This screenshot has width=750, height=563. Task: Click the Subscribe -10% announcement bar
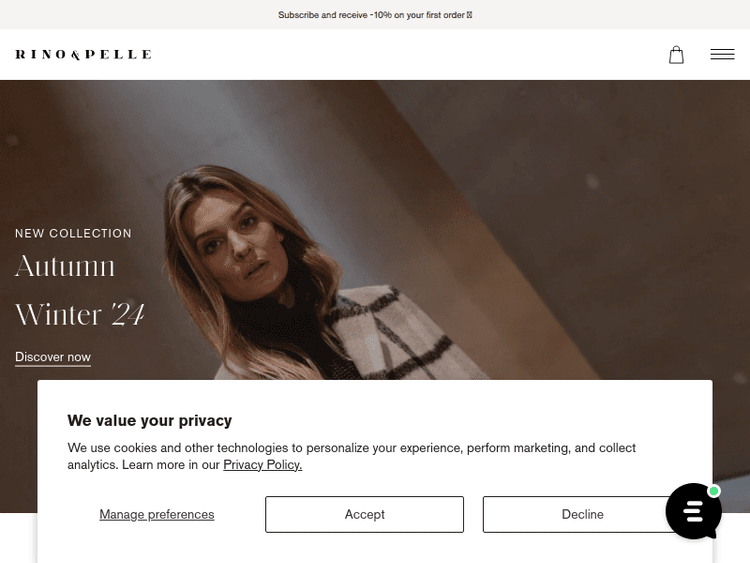coord(375,15)
